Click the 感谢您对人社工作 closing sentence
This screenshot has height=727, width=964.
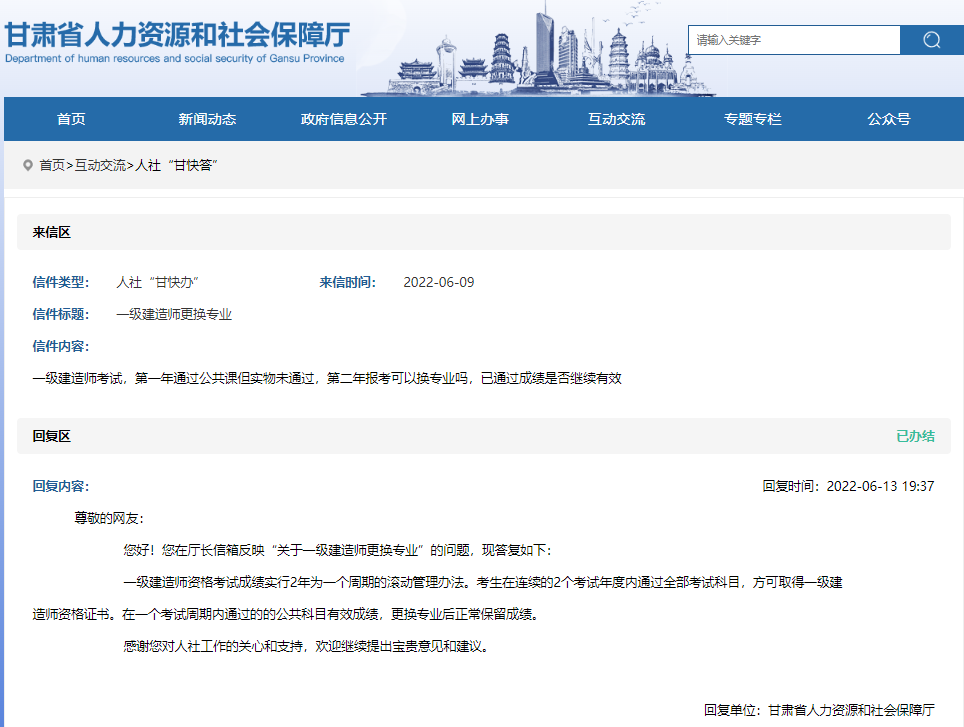point(307,646)
